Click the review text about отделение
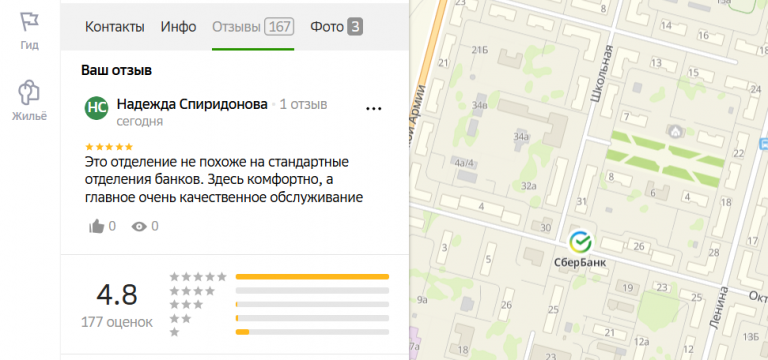This screenshot has width=768, height=360. tap(224, 180)
